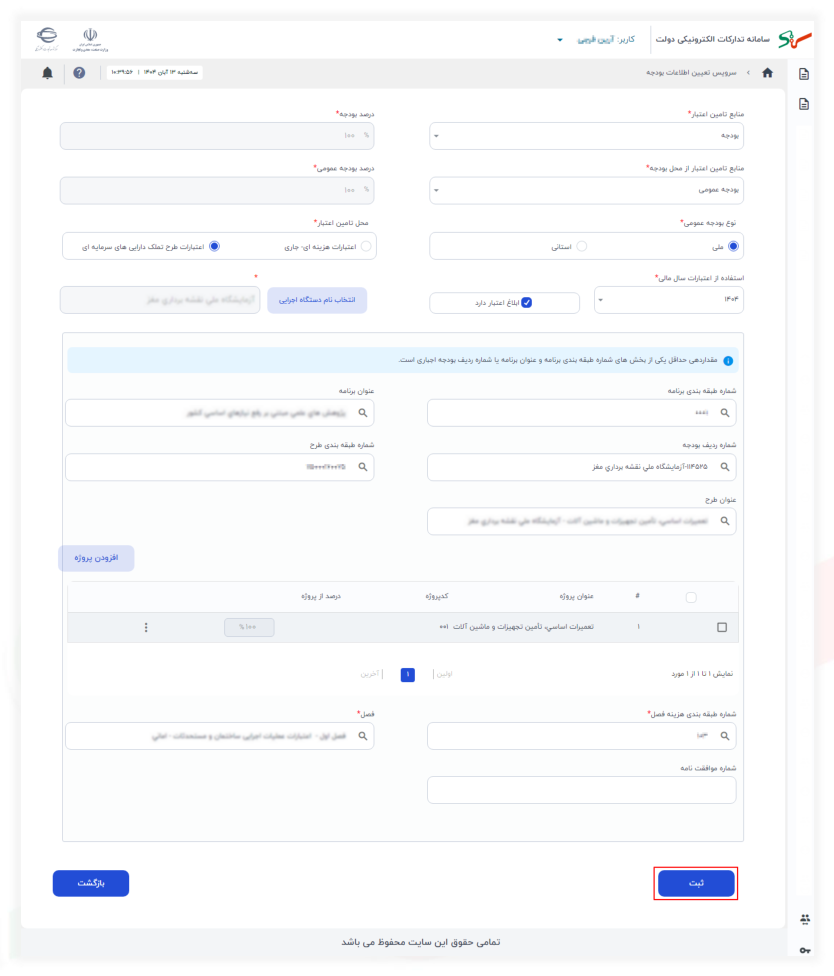The width and height of the screenshot is (834, 976).
Task: Click the درصد بودجه عمومی input field
Action: click(217, 190)
